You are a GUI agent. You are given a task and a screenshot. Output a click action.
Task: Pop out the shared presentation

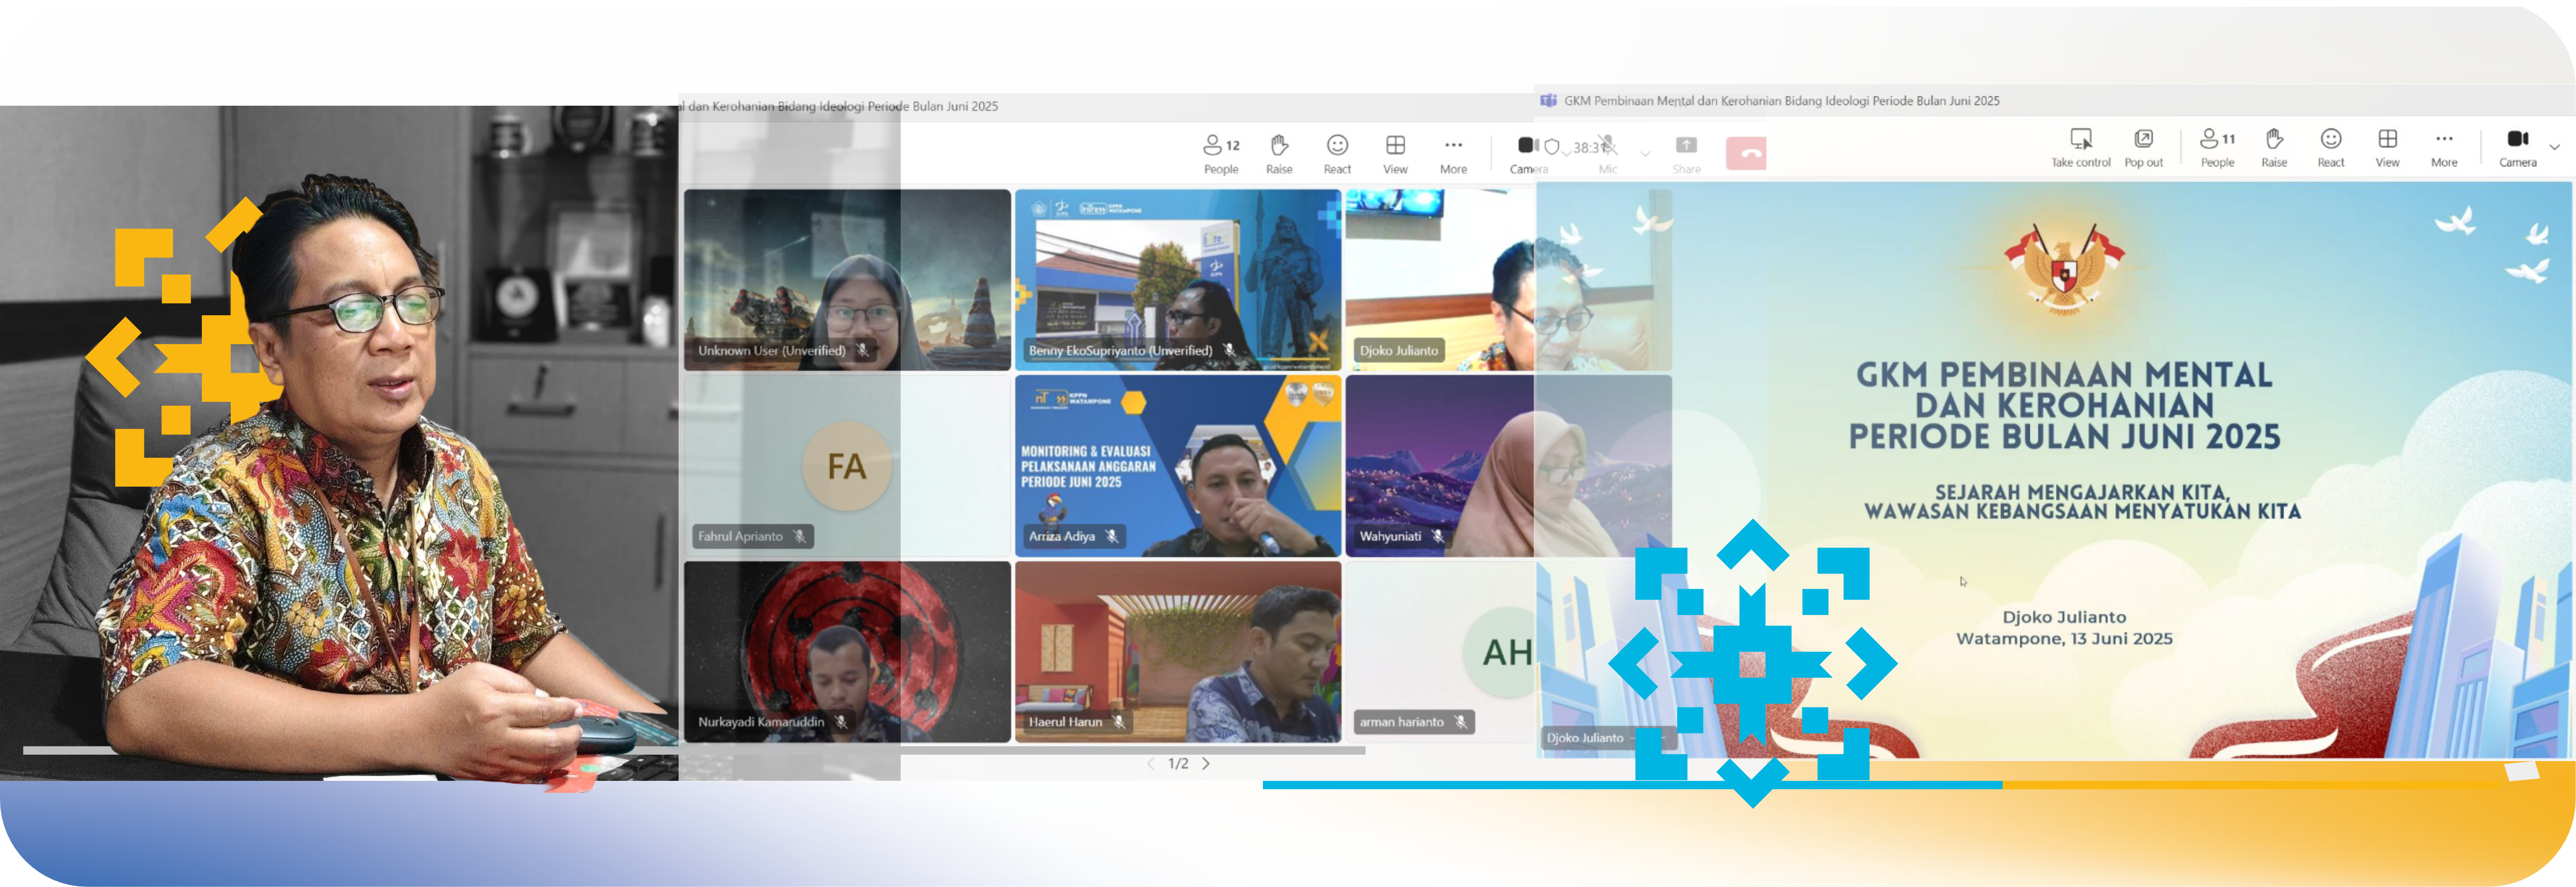pyautogui.click(x=2143, y=147)
